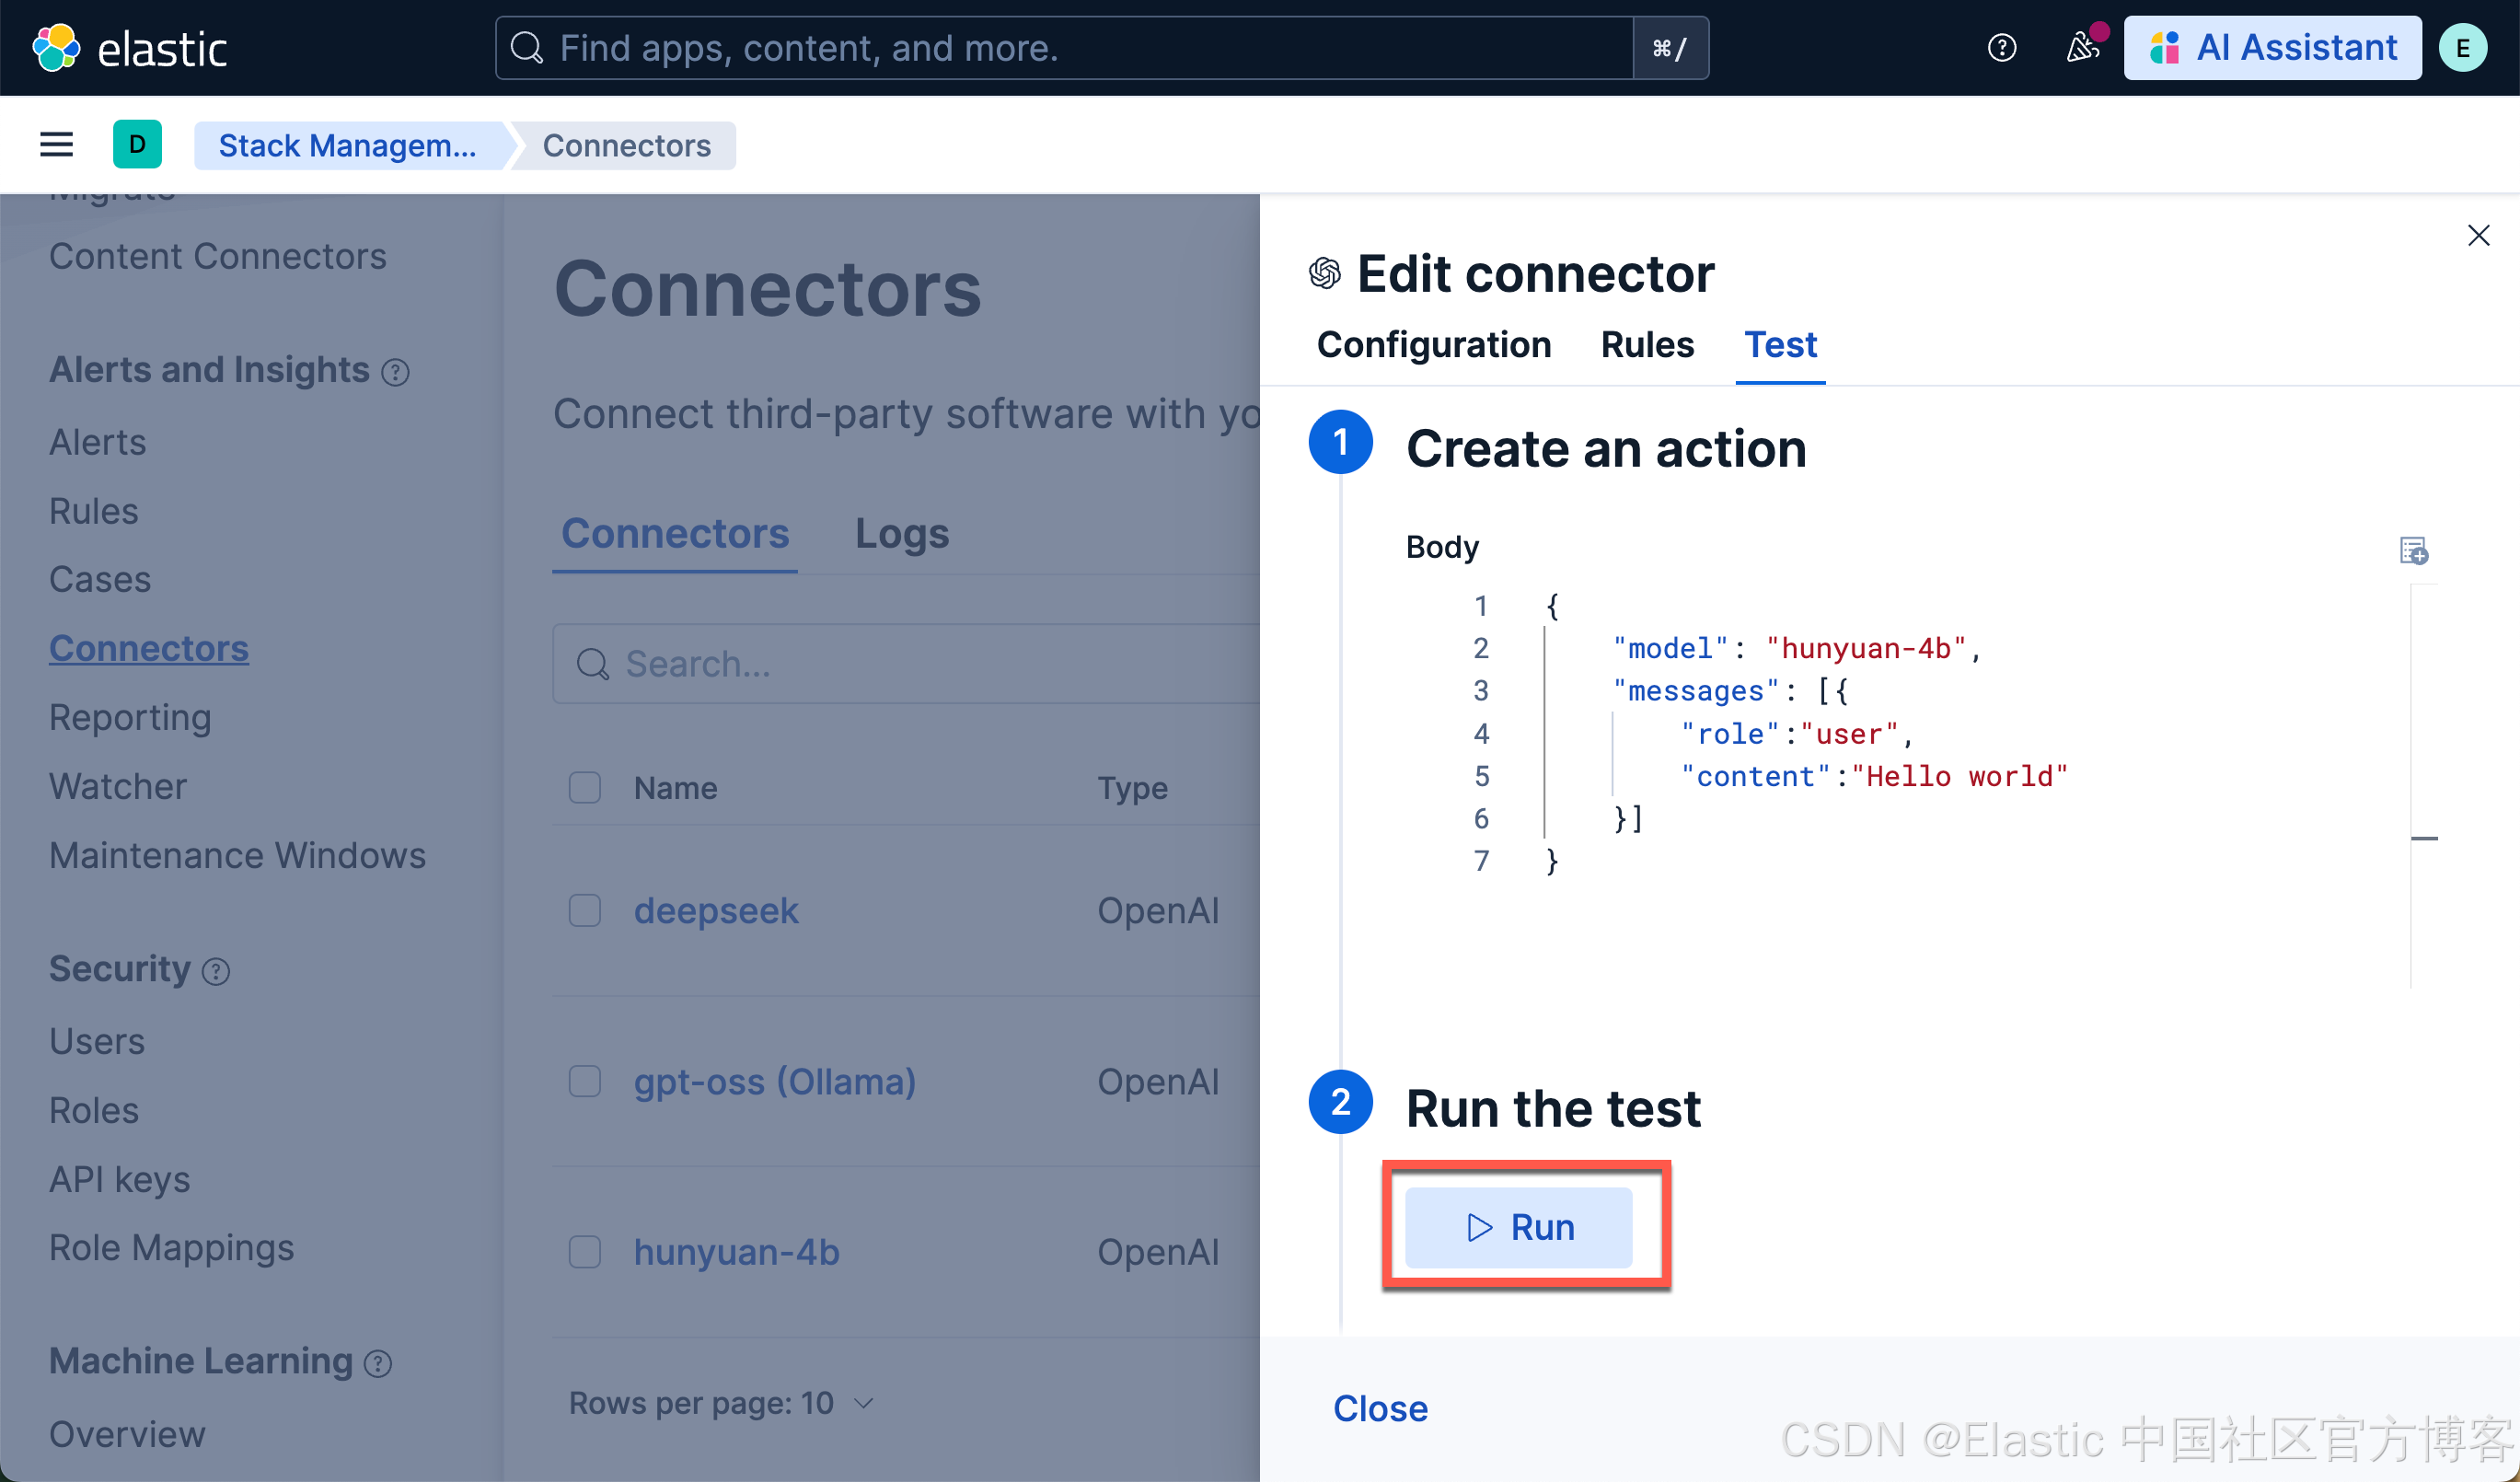The width and height of the screenshot is (2520, 1482).
Task: Check the select-all Name header checkbox
Action: pyautogui.click(x=585, y=787)
